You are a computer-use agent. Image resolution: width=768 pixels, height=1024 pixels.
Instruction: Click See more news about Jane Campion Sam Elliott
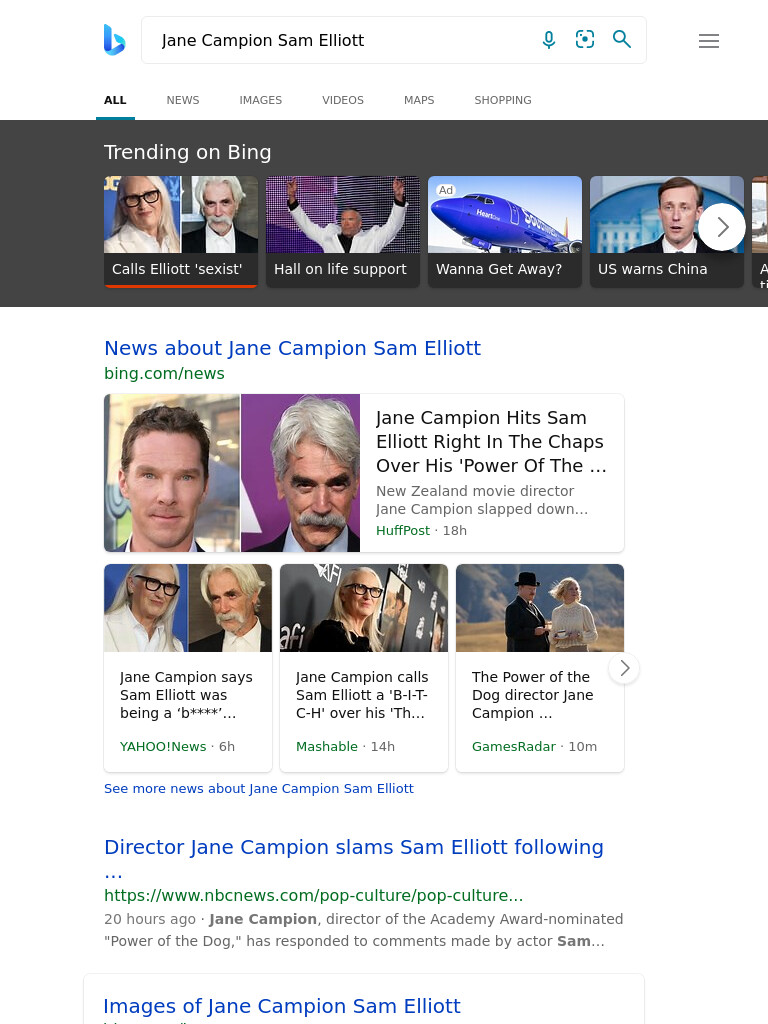pyautogui.click(x=259, y=788)
